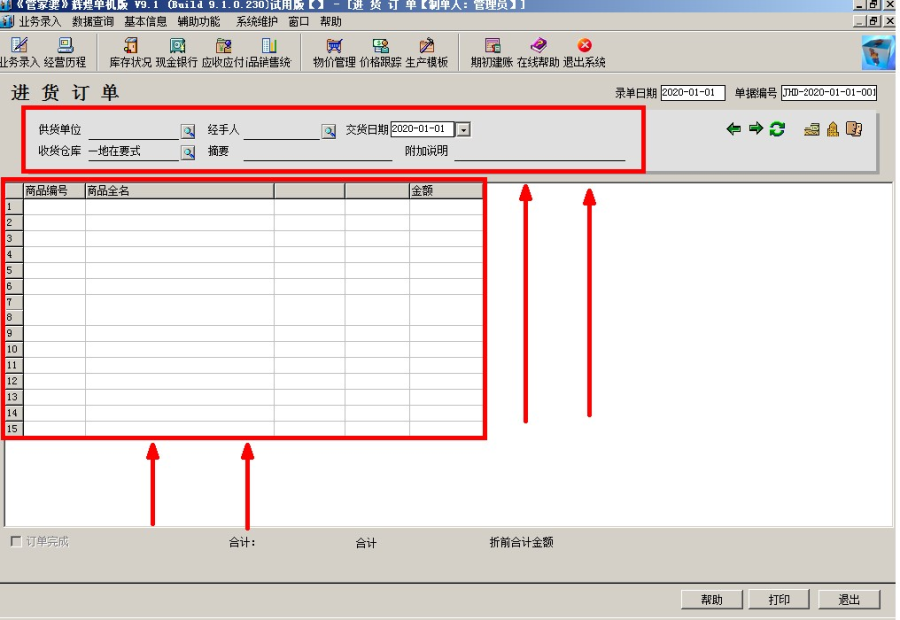Viewport: 900px width, 620px height.
Task: Go to previous order with left arrow
Action: tap(734, 129)
